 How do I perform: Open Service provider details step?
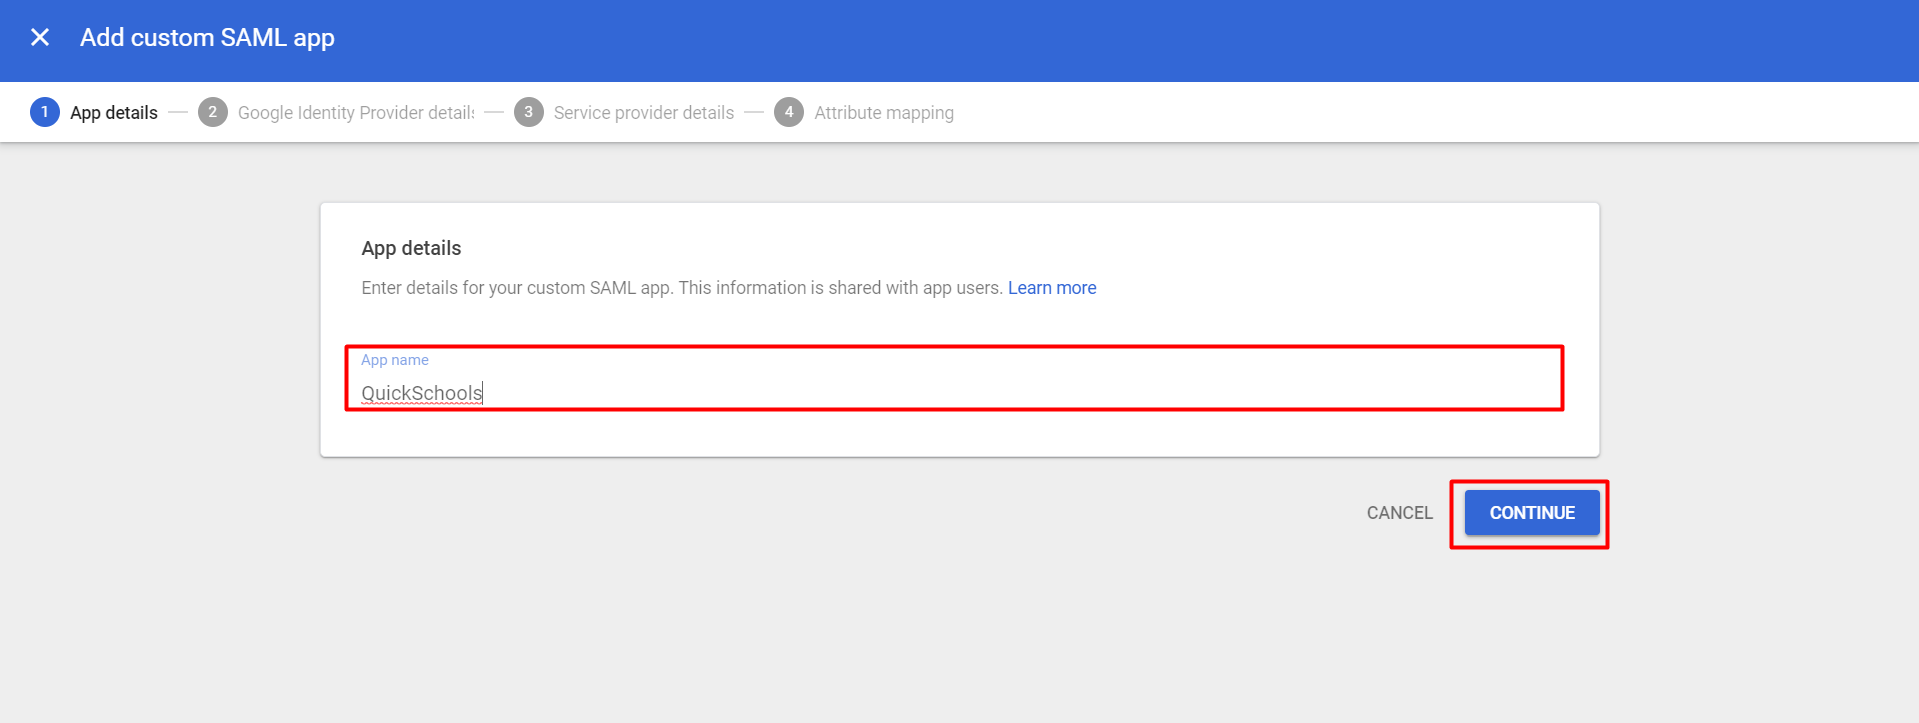point(624,112)
